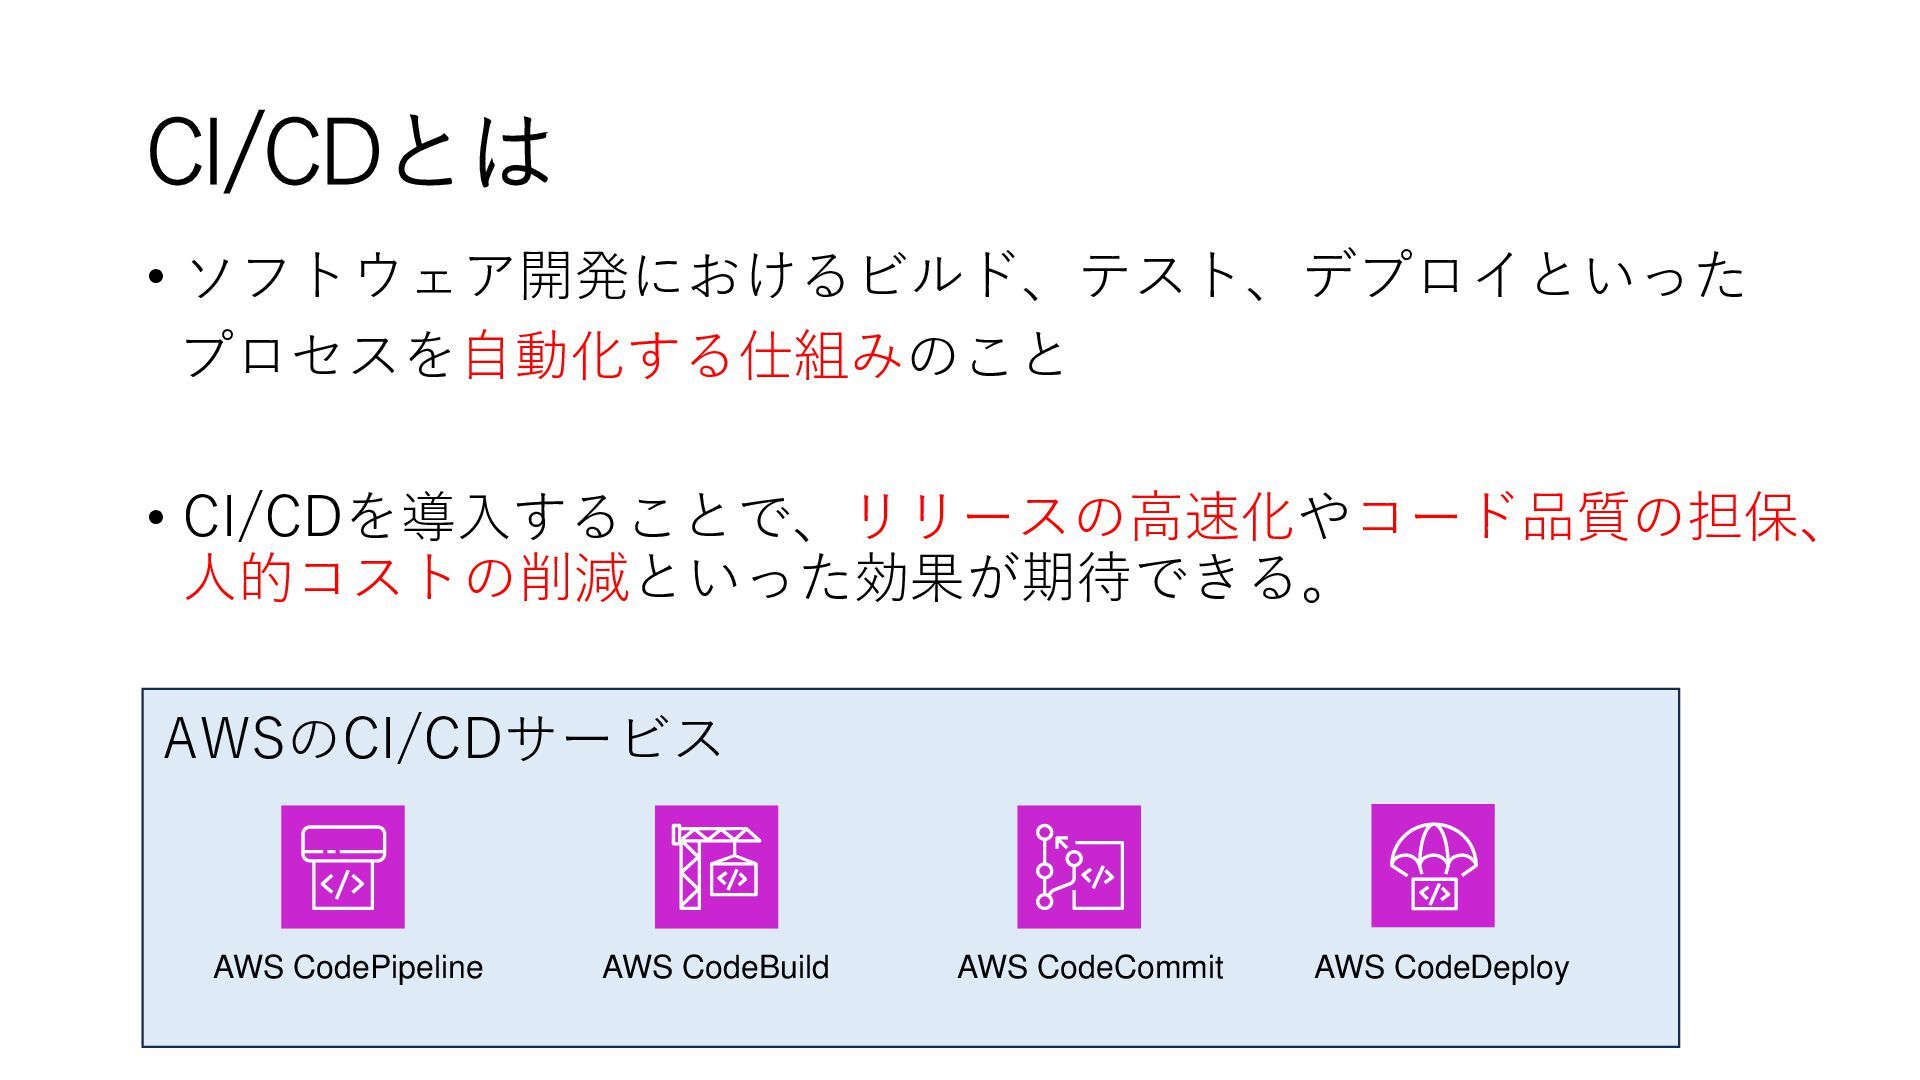Select the AWS CodePipeline label
Image resolution: width=1920 pixels, height=1080 pixels.
coord(348,967)
